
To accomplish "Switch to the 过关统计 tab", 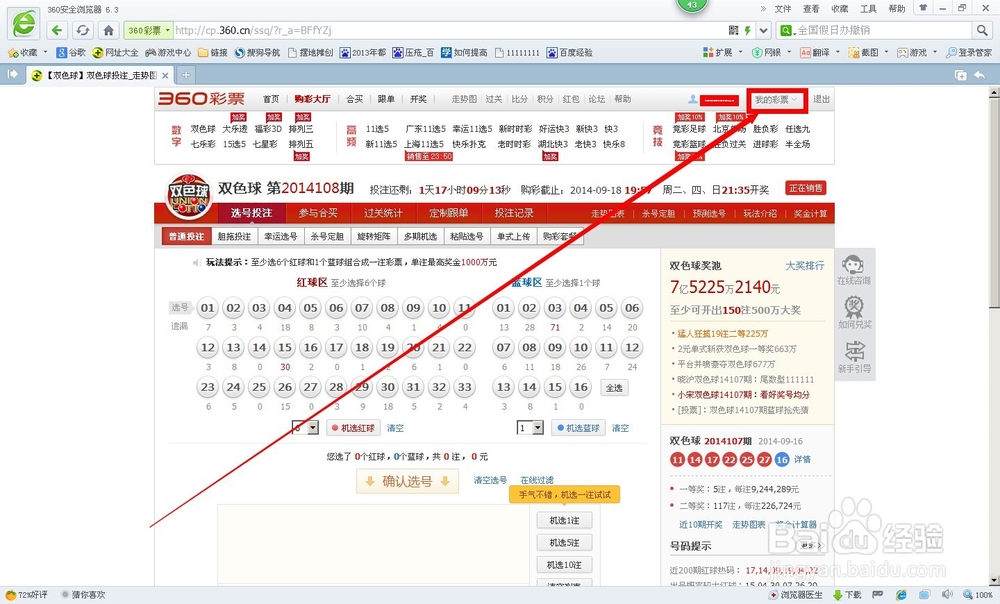I will click(383, 213).
